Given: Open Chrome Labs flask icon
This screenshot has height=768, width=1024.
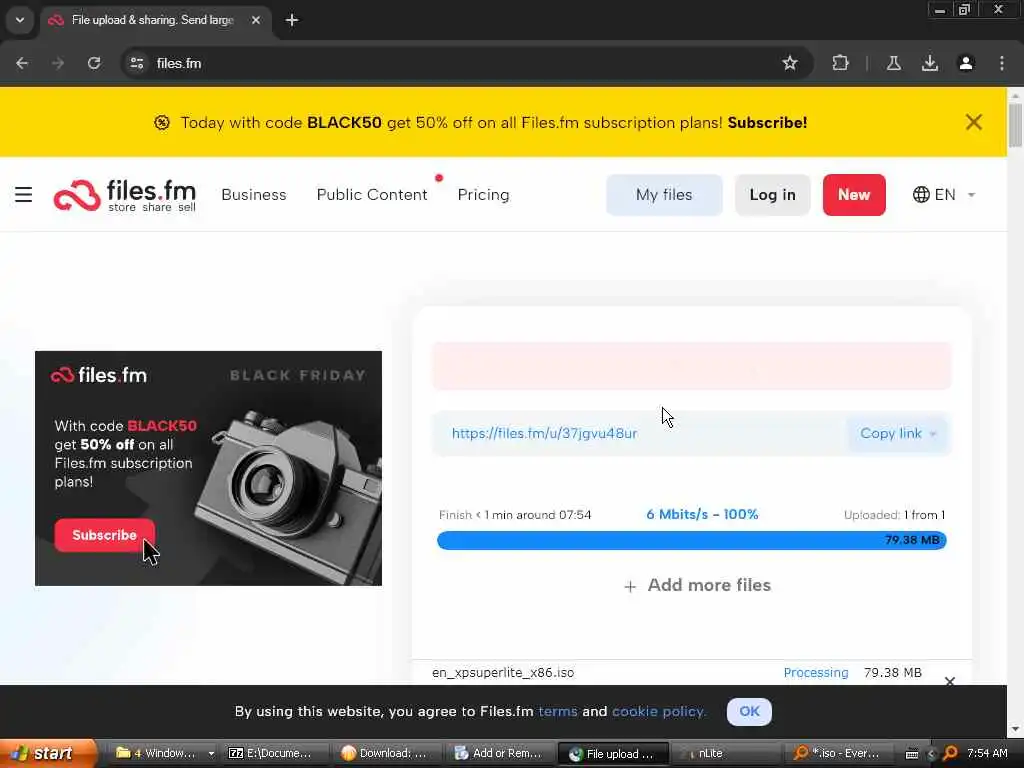Looking at the screenshot, I should pyautogui.click(x=893, y=63).
